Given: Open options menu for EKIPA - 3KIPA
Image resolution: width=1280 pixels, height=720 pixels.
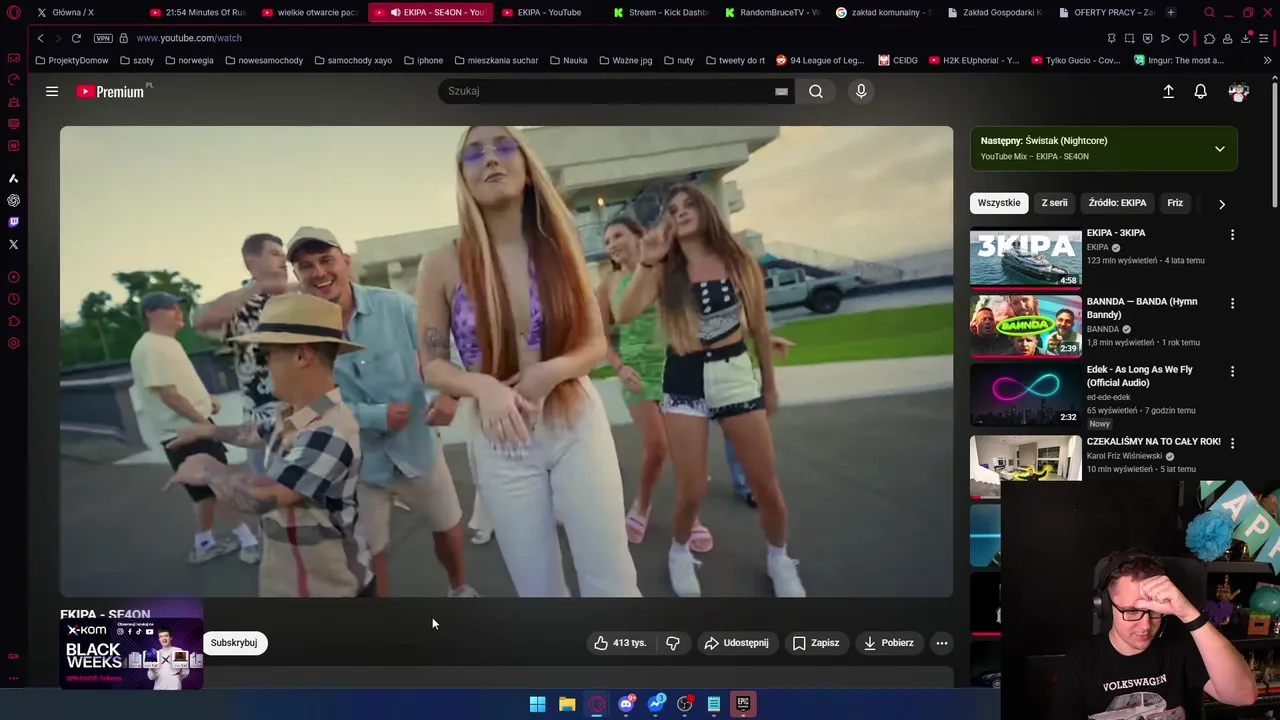Looking at the screenshot, I should click(x=1232, y=234).
